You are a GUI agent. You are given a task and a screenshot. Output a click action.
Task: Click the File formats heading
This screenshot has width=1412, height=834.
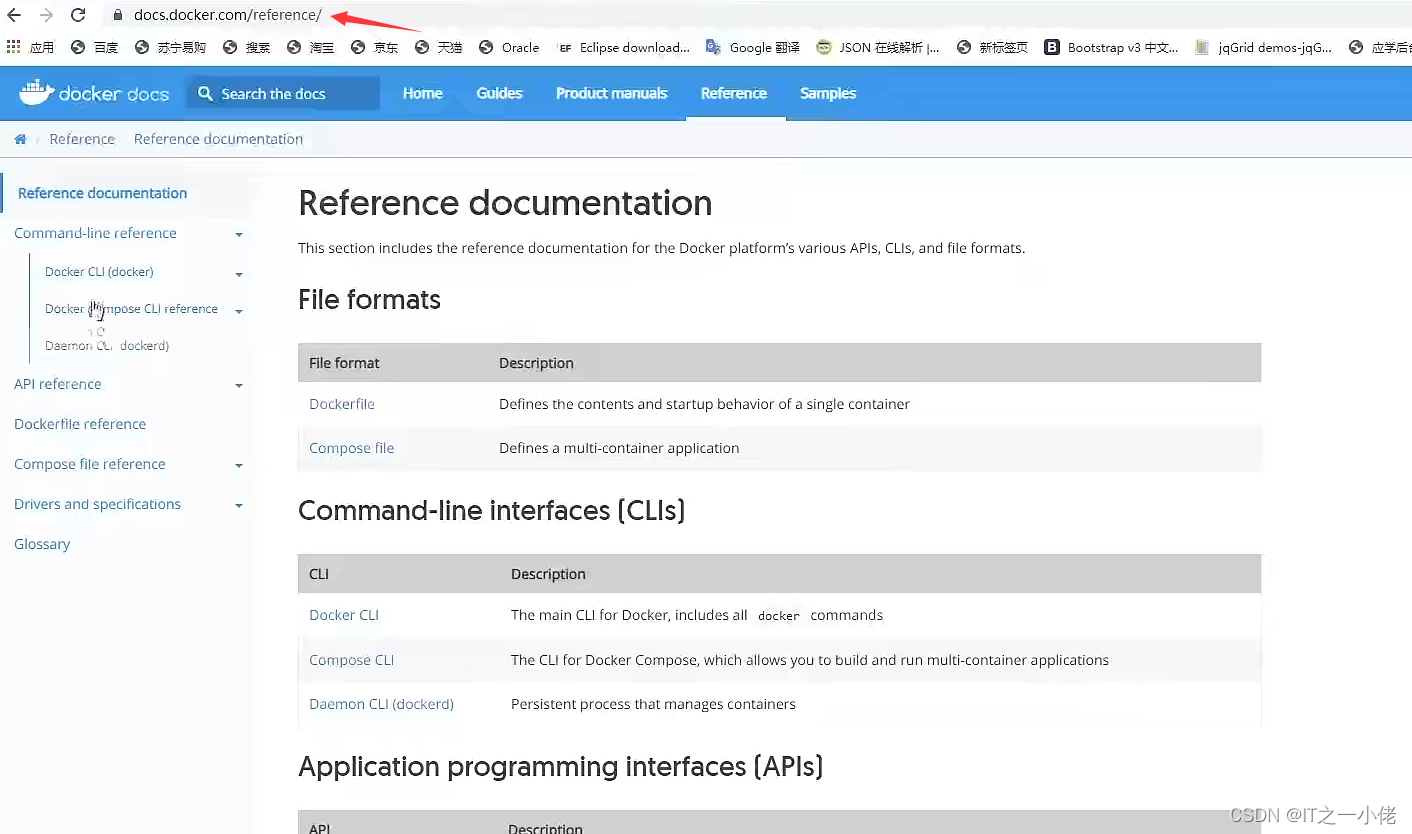pyautogui.click(x=369, y=299)
